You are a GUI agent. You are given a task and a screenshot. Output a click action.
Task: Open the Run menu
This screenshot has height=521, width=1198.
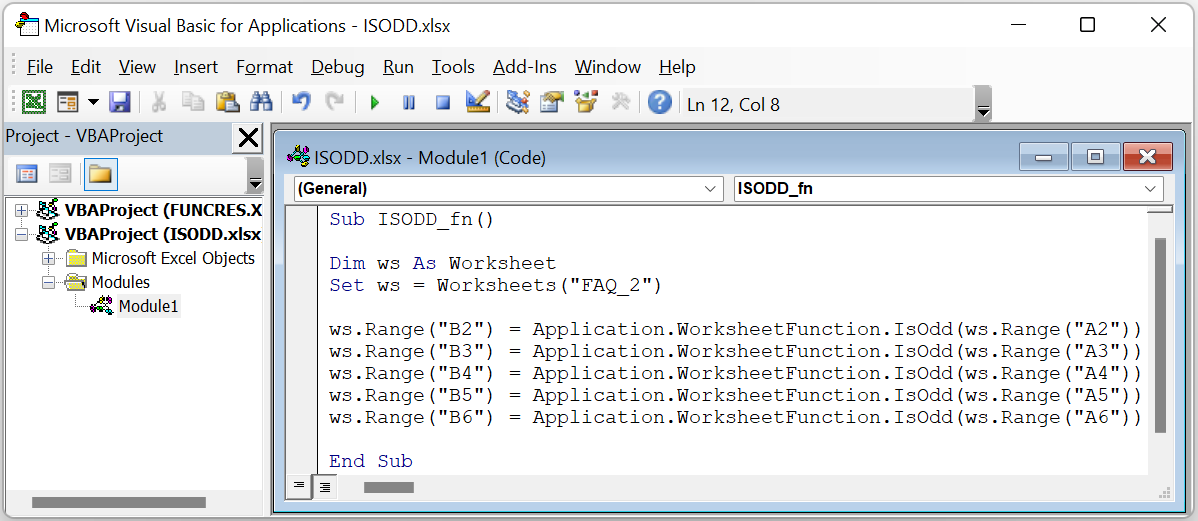(398, 67)
